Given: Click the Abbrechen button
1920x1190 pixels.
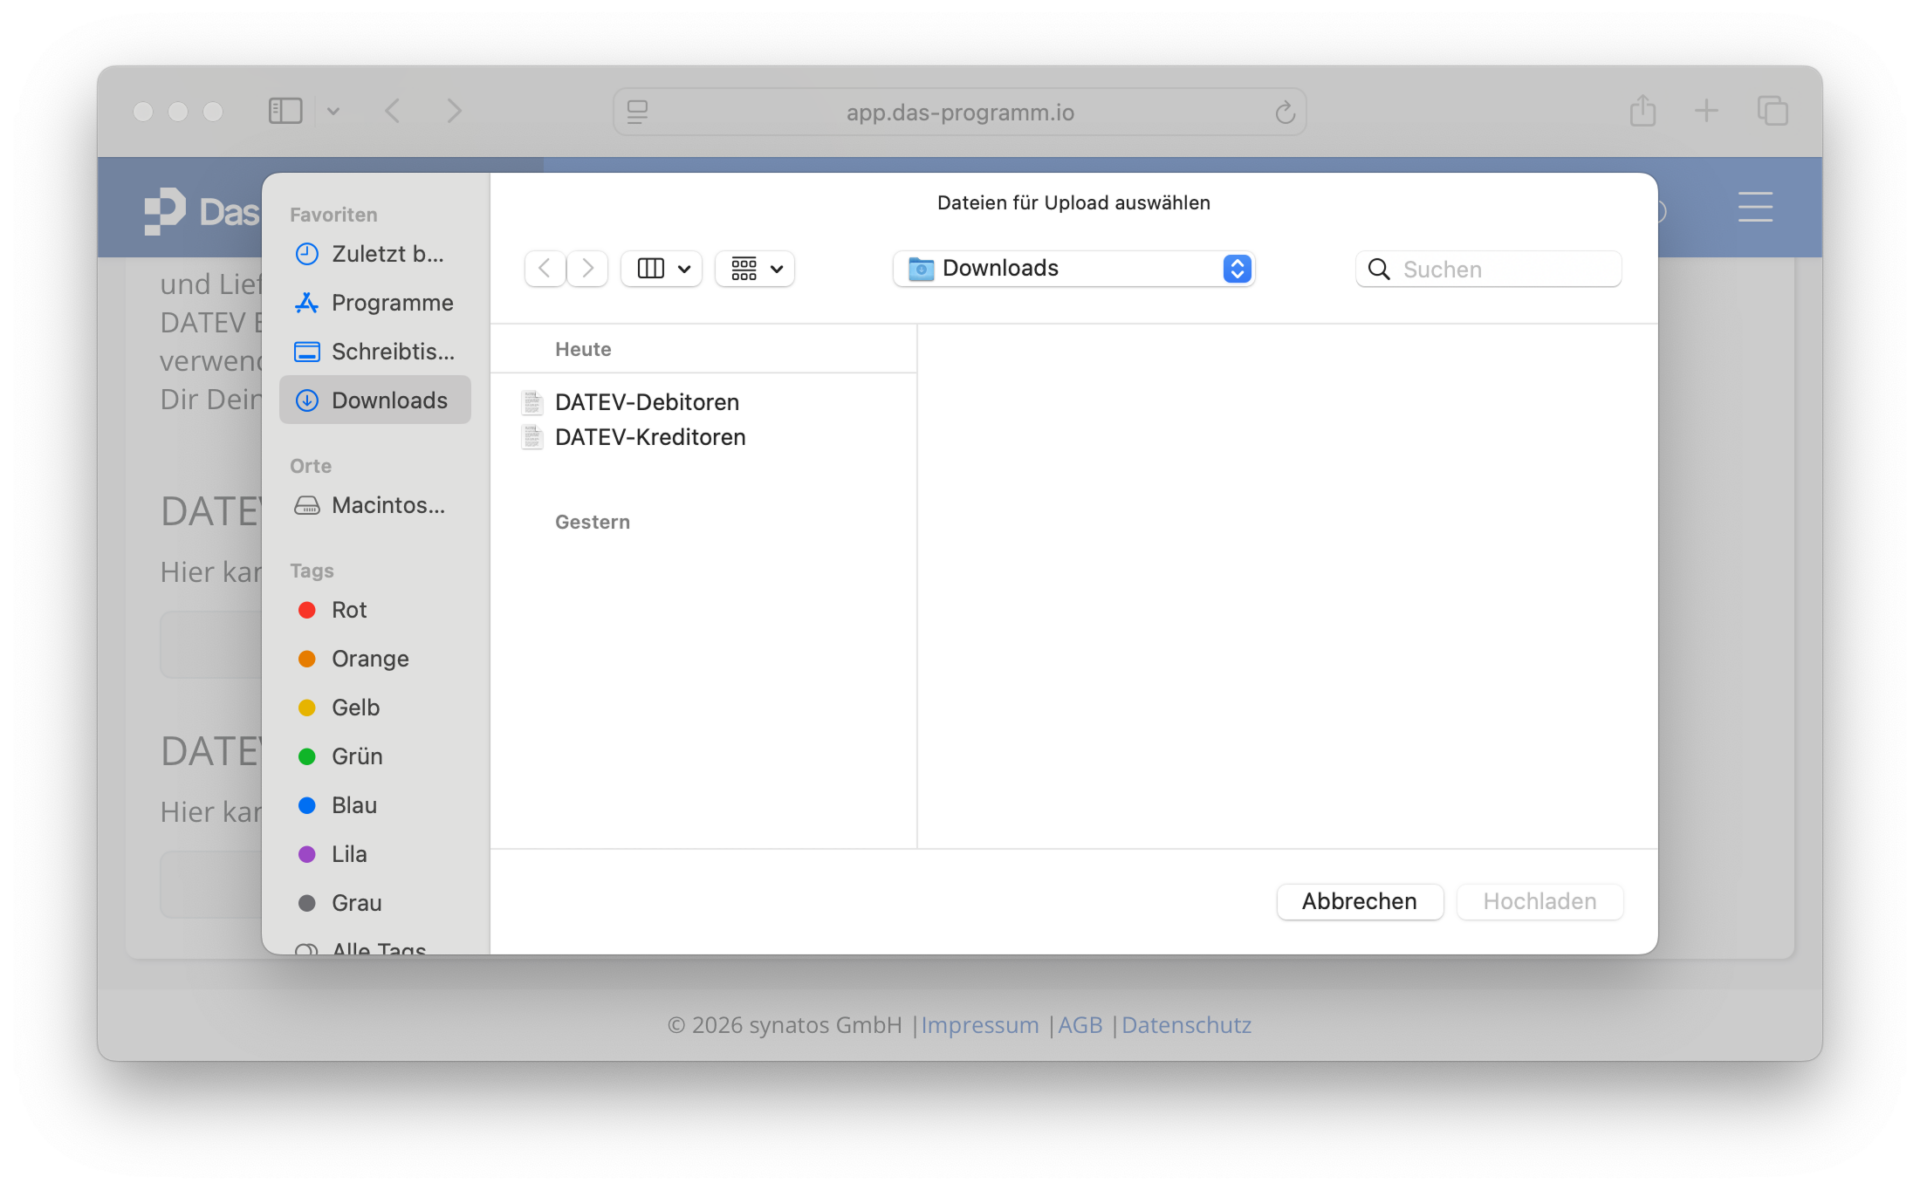Looking at the screenshot, I should 1359,901.
